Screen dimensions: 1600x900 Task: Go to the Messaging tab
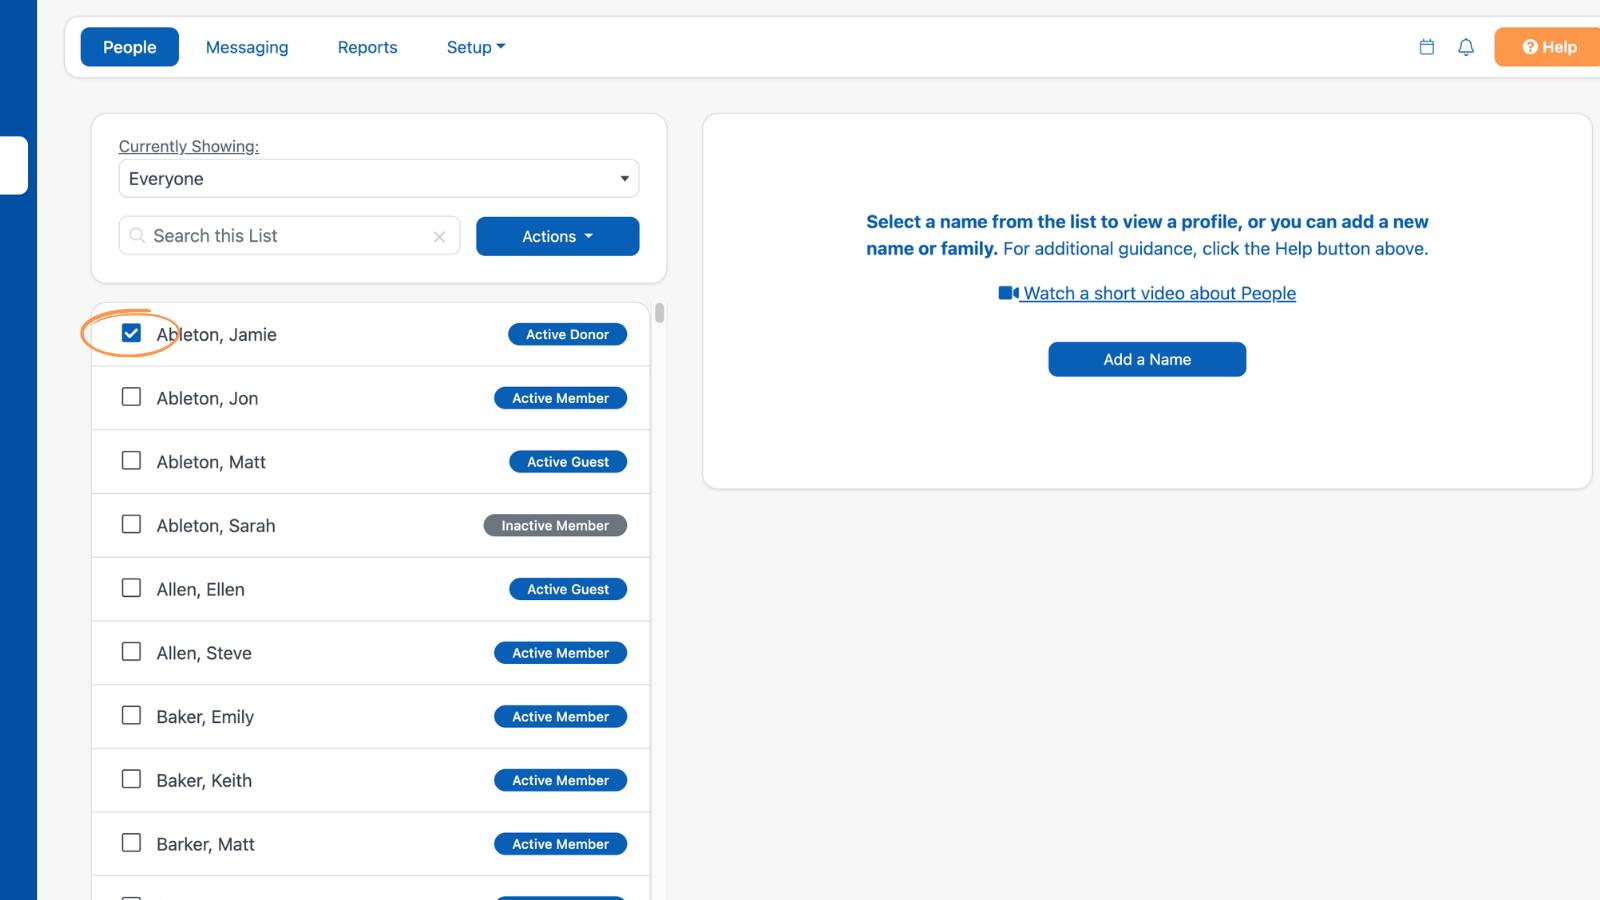247,47
